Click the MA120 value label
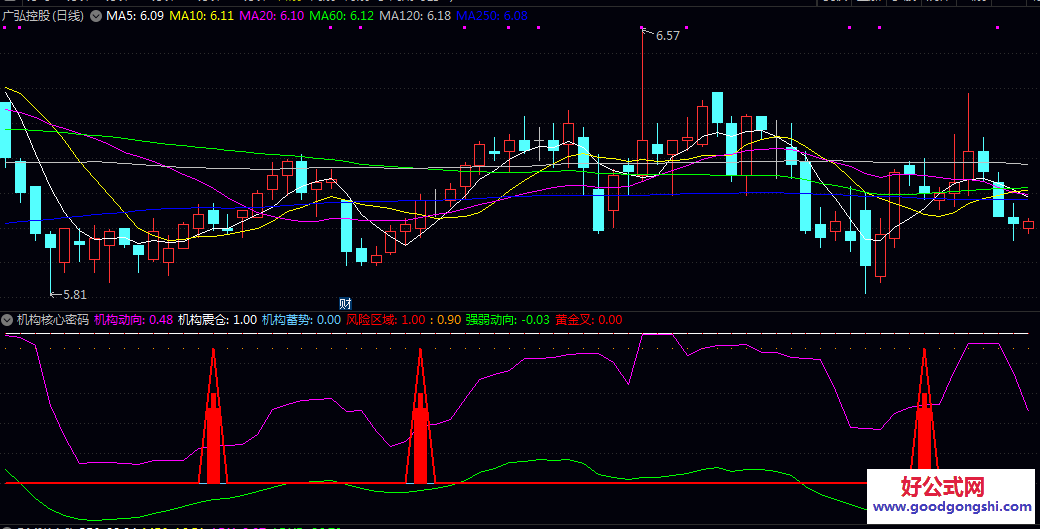The height and width of the screenshot is (529, 1040). [x=416, y=16]
